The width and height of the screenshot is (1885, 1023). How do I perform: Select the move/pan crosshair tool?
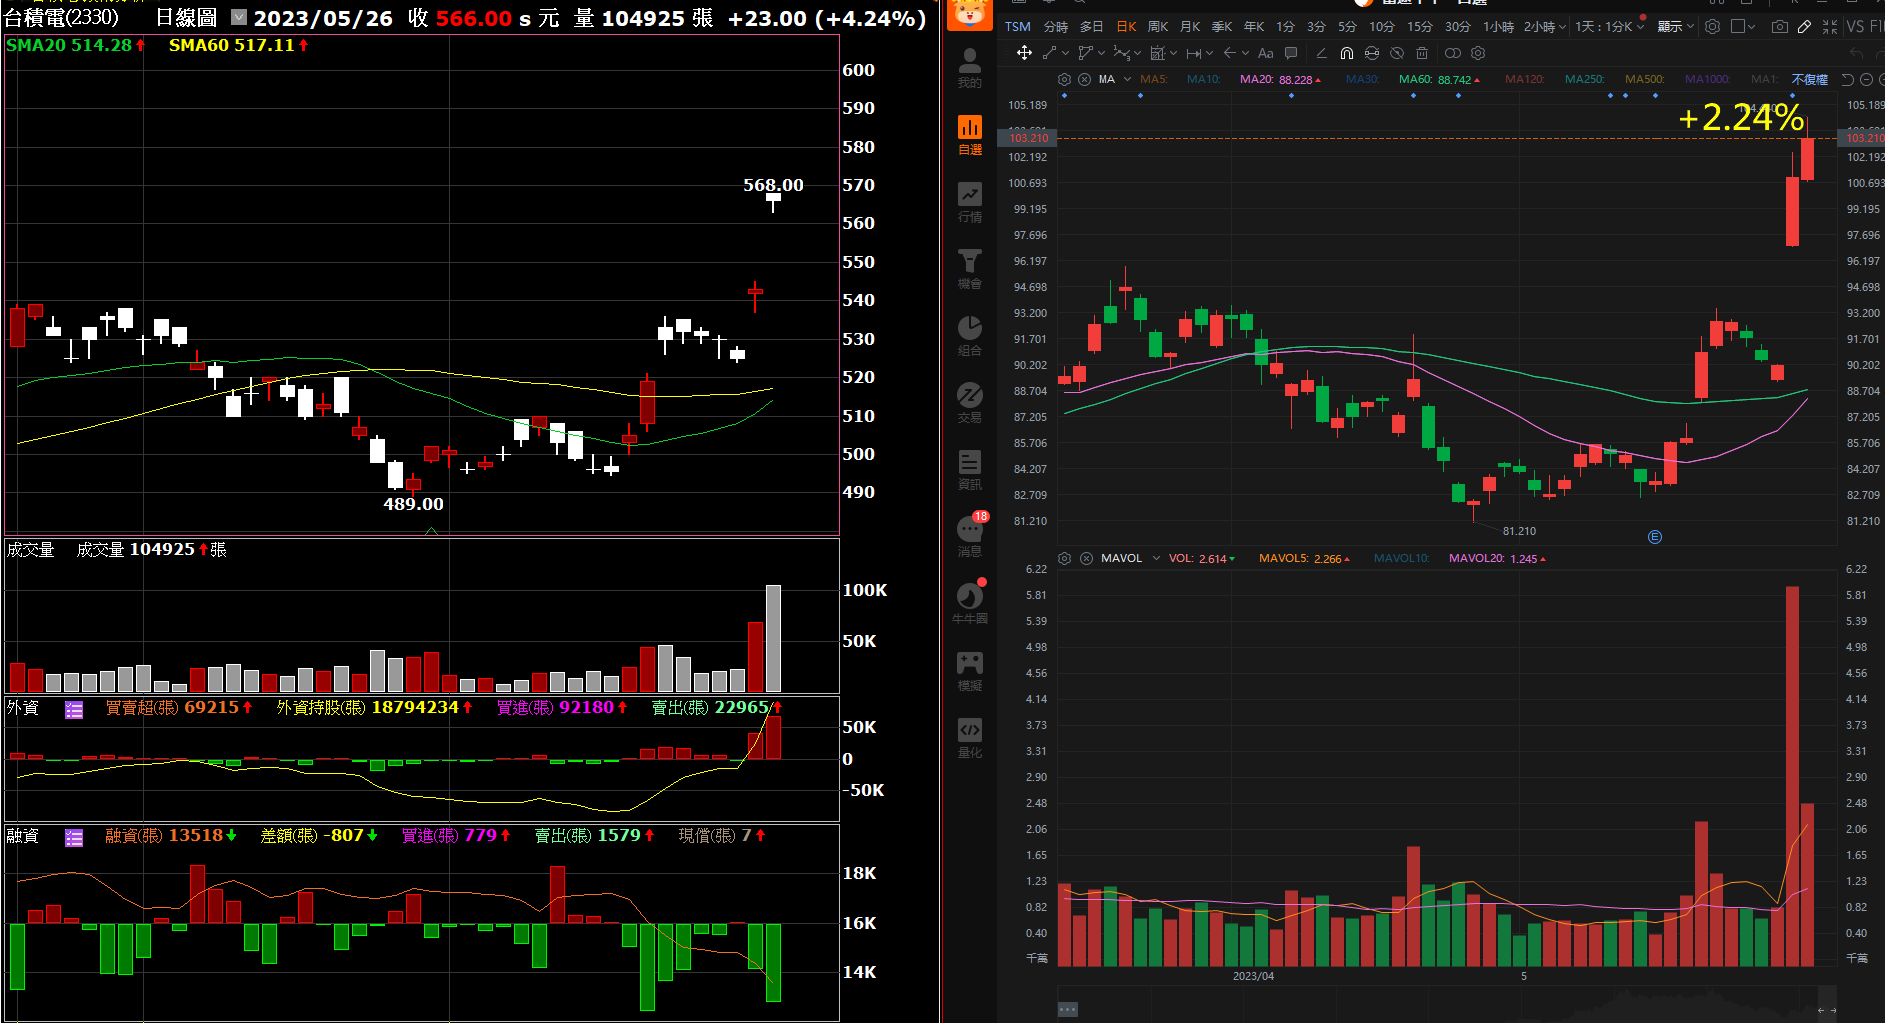click(x=1024, y=53)
